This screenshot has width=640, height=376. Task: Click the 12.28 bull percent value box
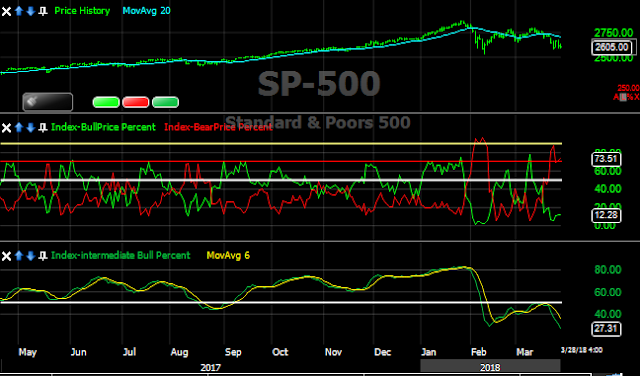(606, 215)
